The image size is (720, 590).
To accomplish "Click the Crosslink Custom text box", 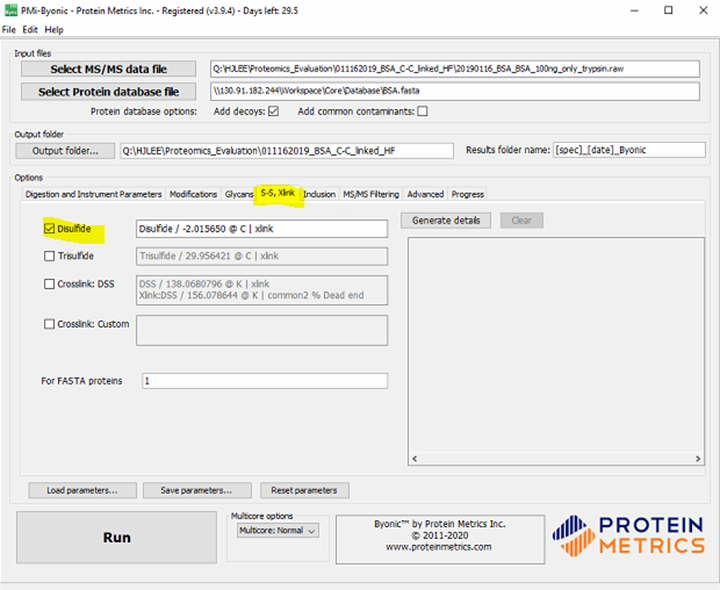I will (262, 330).
